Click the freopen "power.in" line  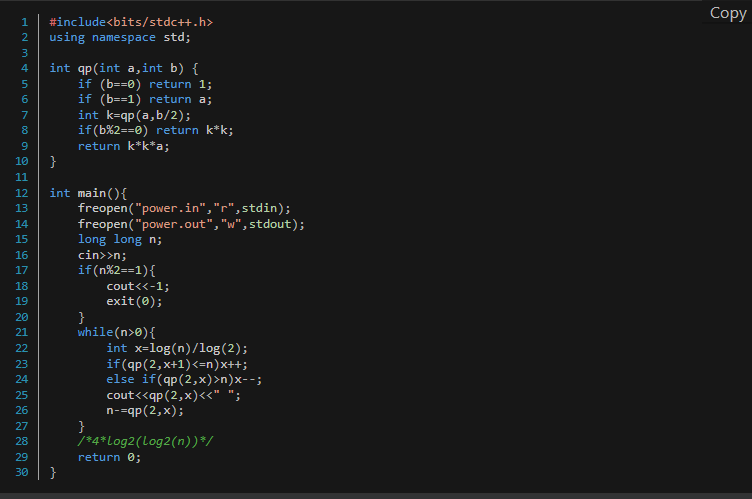pyautogui.click(x=184, y=208)
